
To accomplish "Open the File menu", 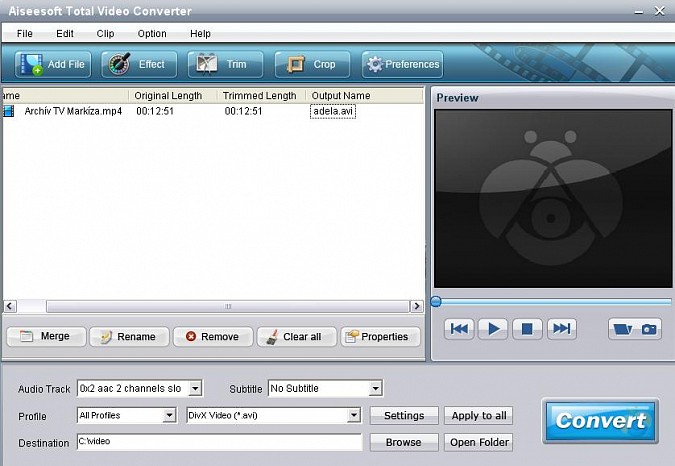I will pos(25,34).
